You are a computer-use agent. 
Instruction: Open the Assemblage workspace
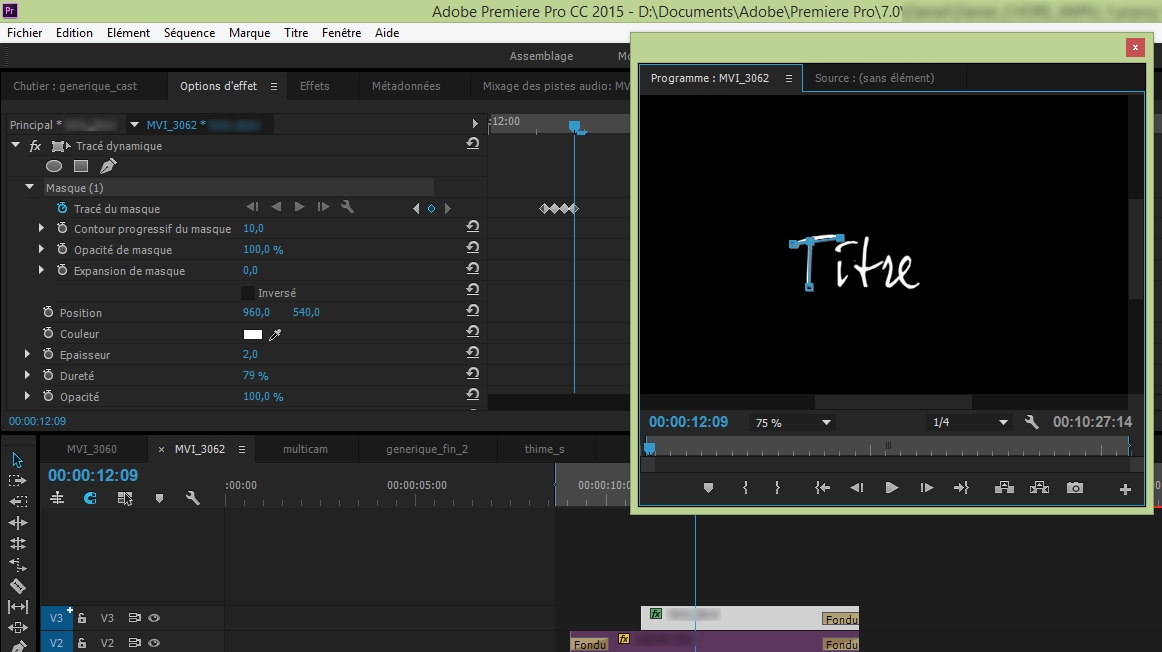tap(541, 56)
